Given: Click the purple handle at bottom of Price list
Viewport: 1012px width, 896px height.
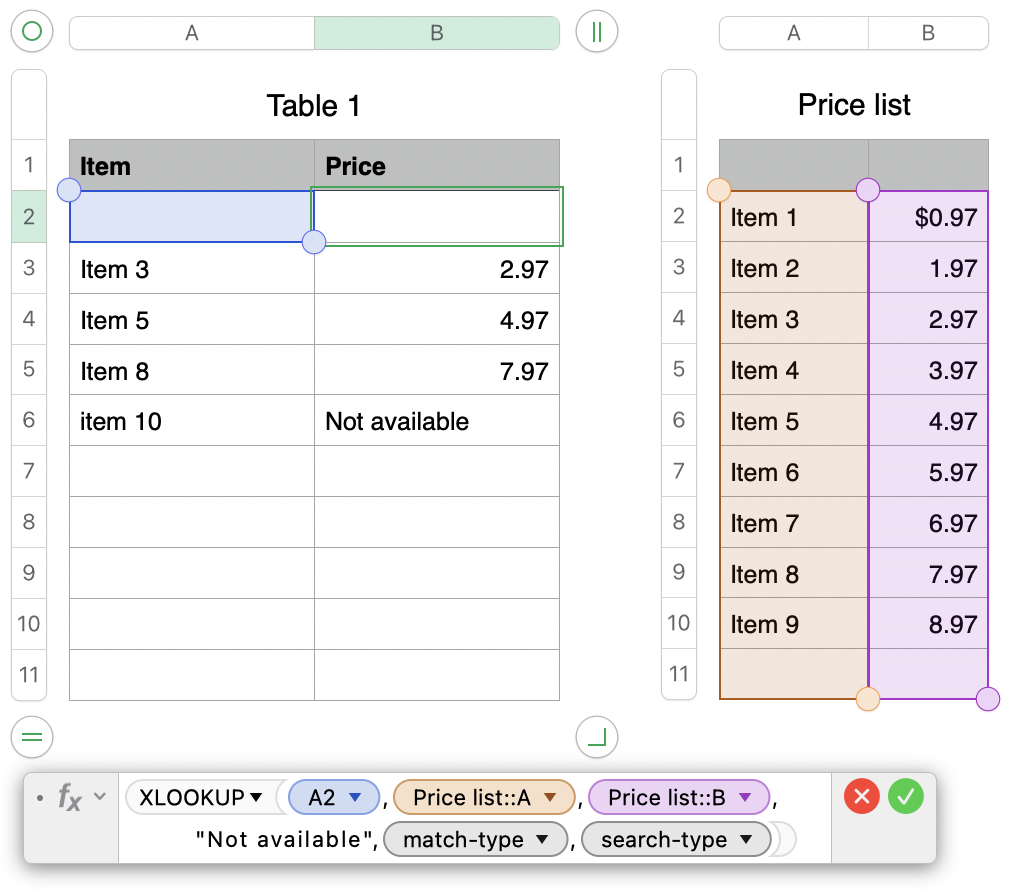Looking at the screenshot, I should tap(988, 699).
